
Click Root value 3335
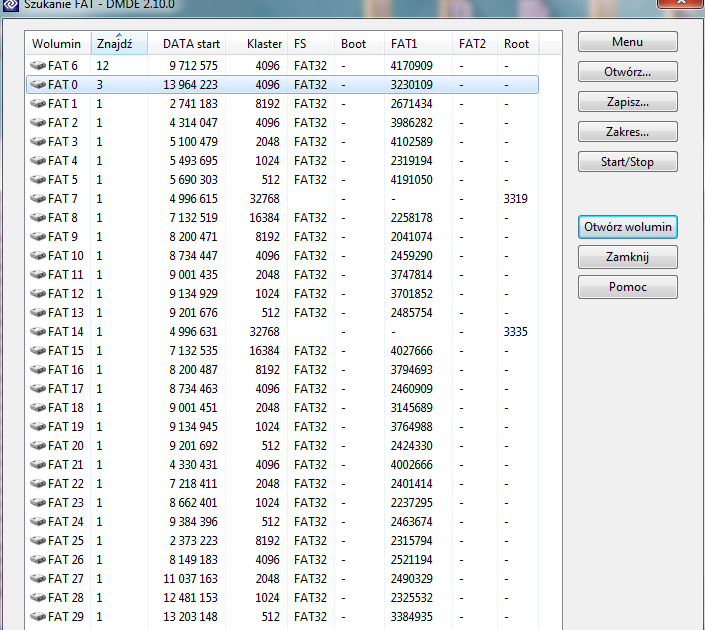coord(515,331)
